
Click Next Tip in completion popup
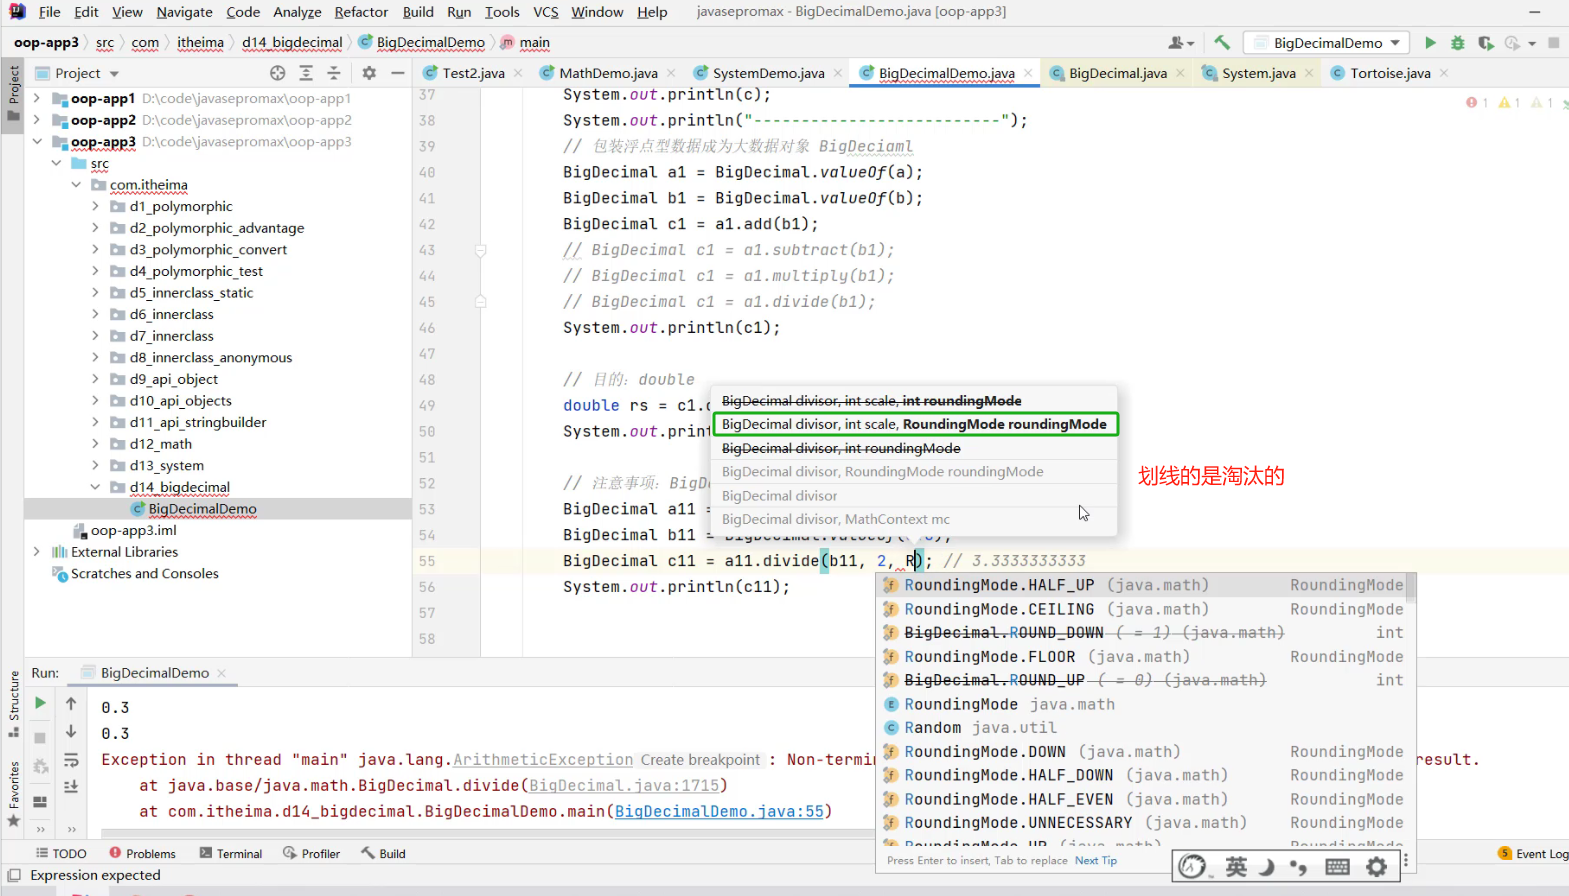pos(1096,860)
